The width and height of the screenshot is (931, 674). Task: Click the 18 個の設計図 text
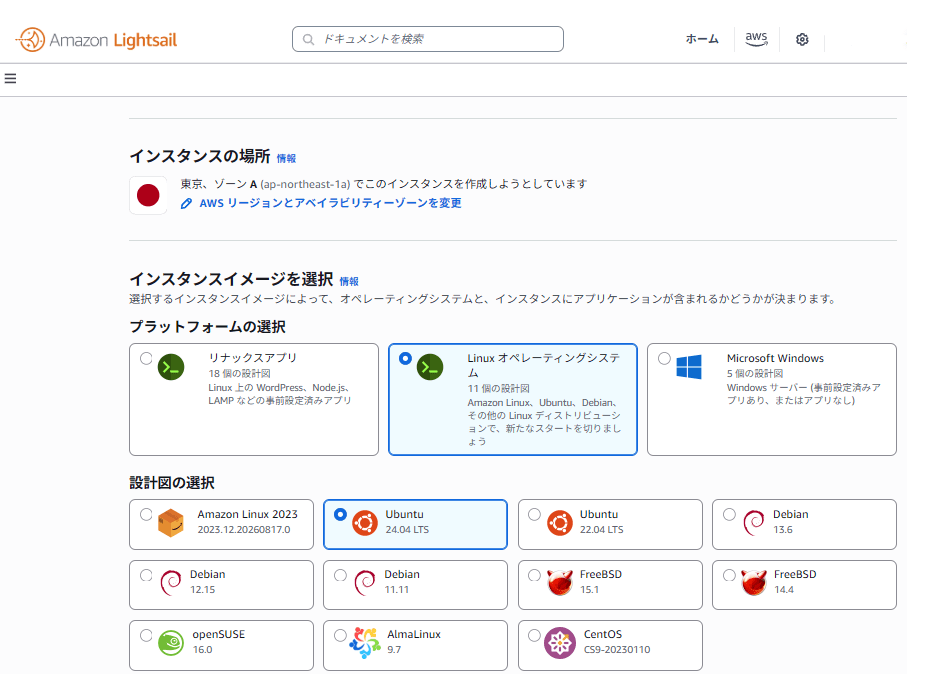(x=239, y=374)
